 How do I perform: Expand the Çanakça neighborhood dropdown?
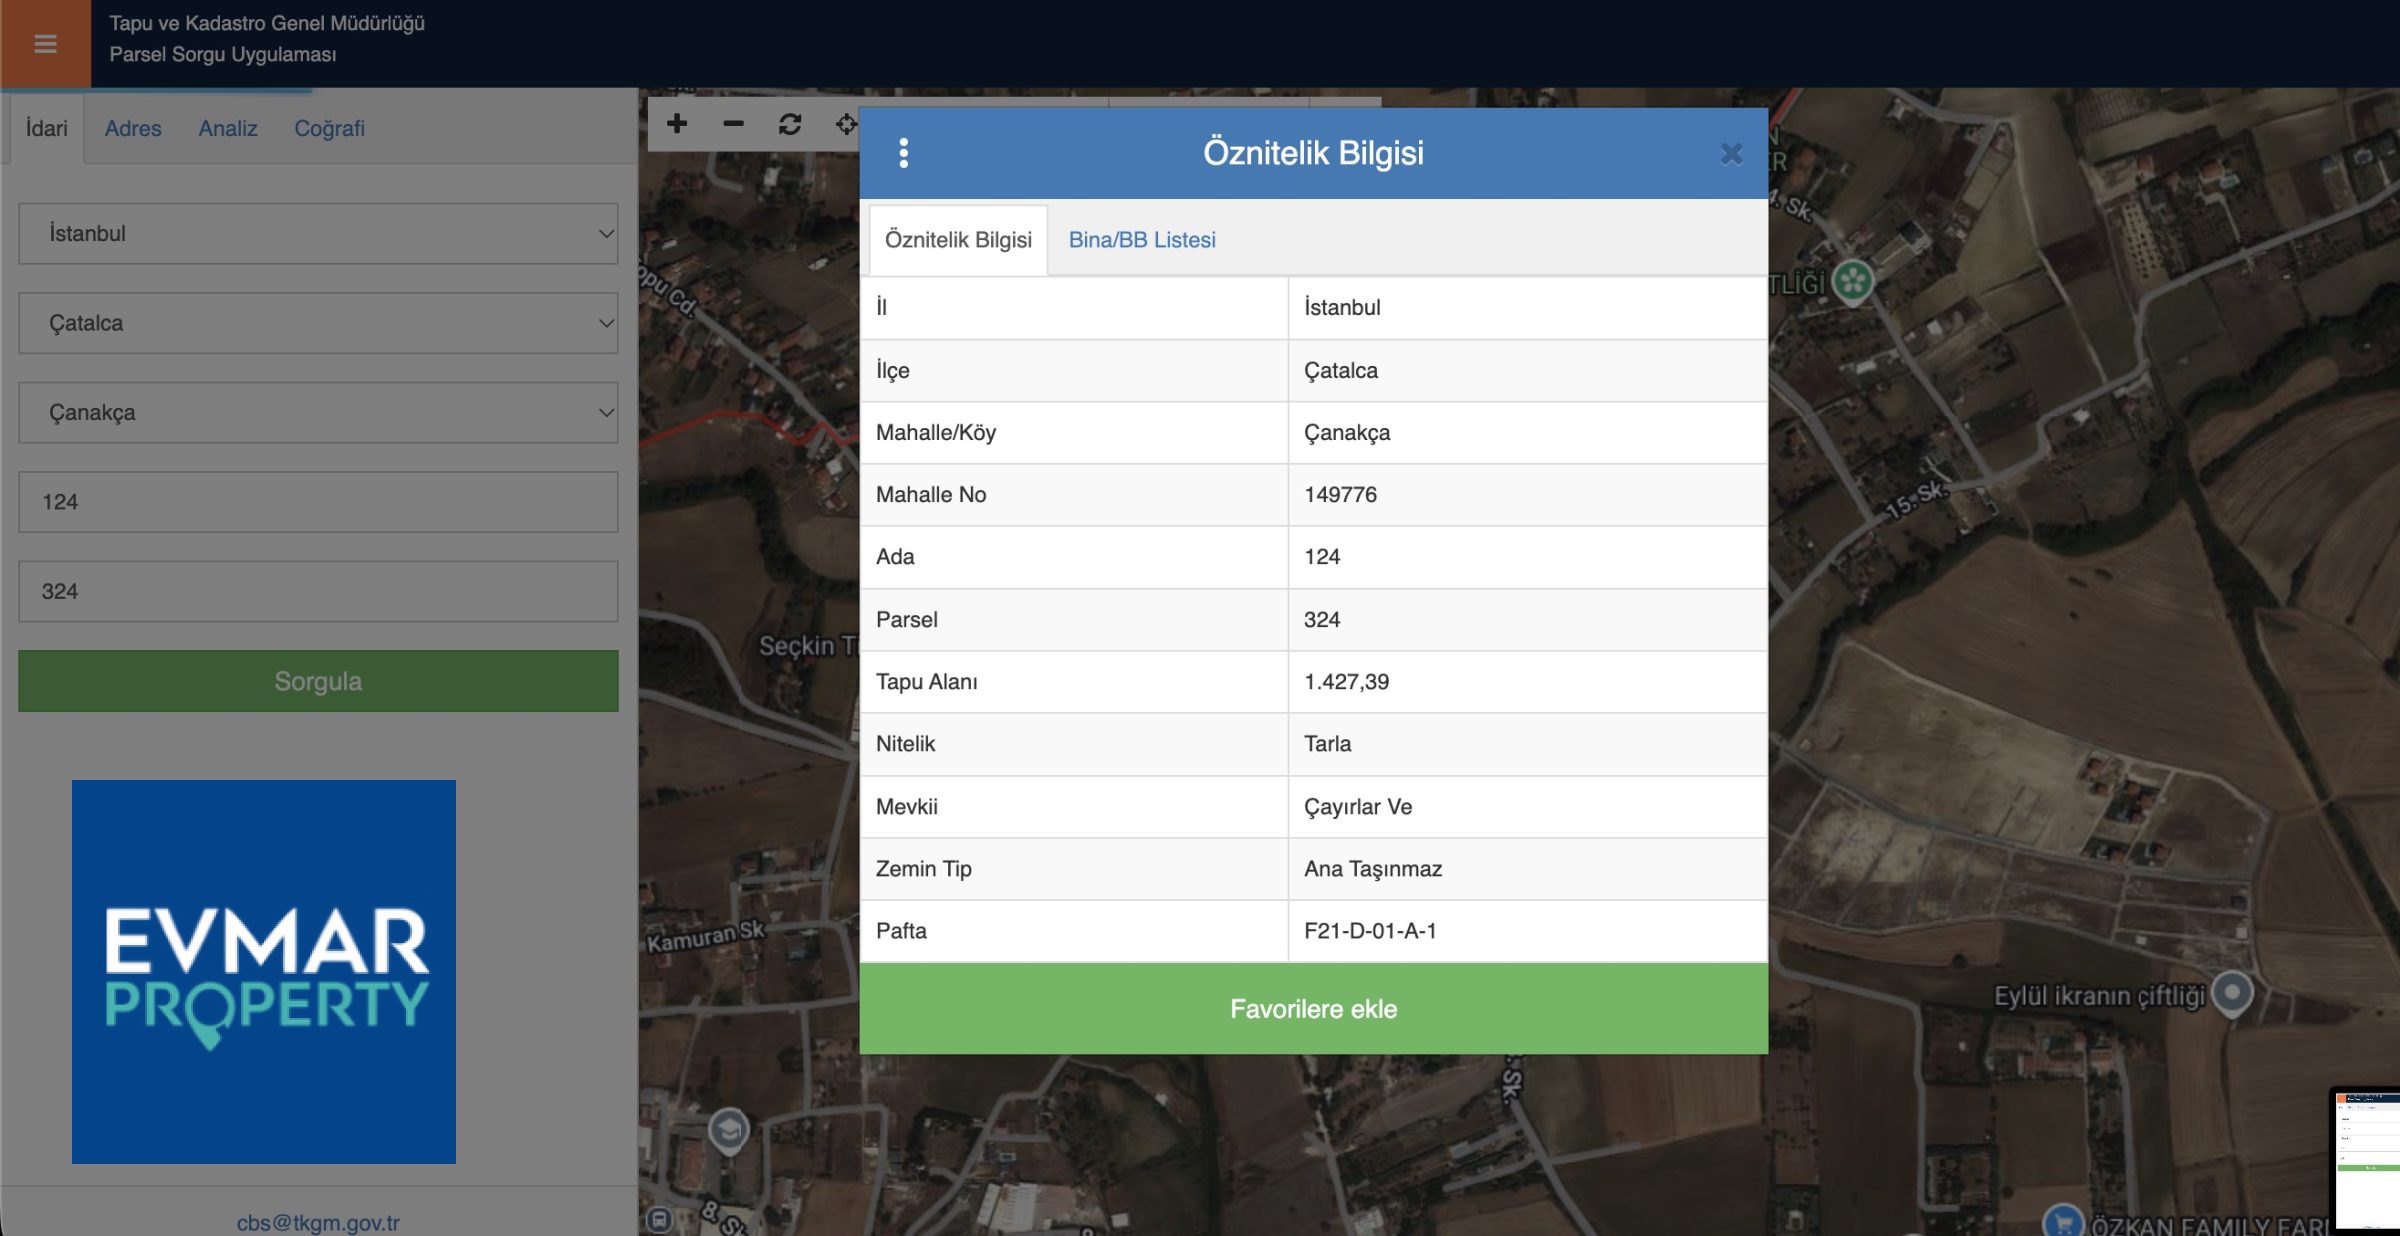318,413
